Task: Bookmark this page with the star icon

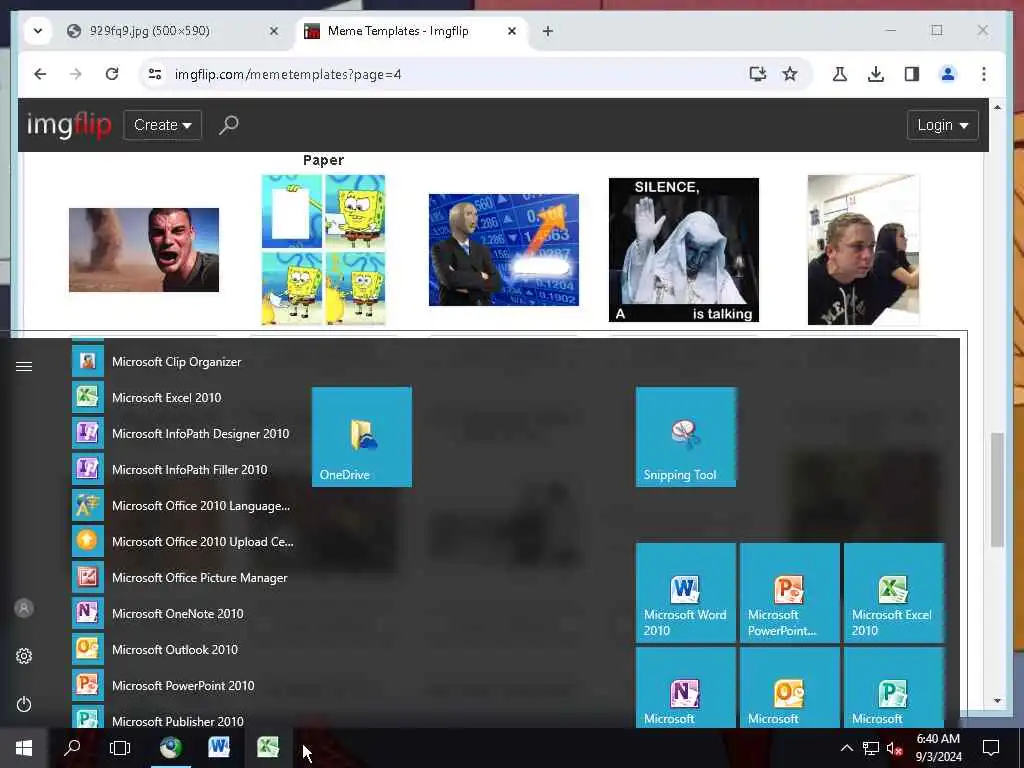Action: coord(790,74)
